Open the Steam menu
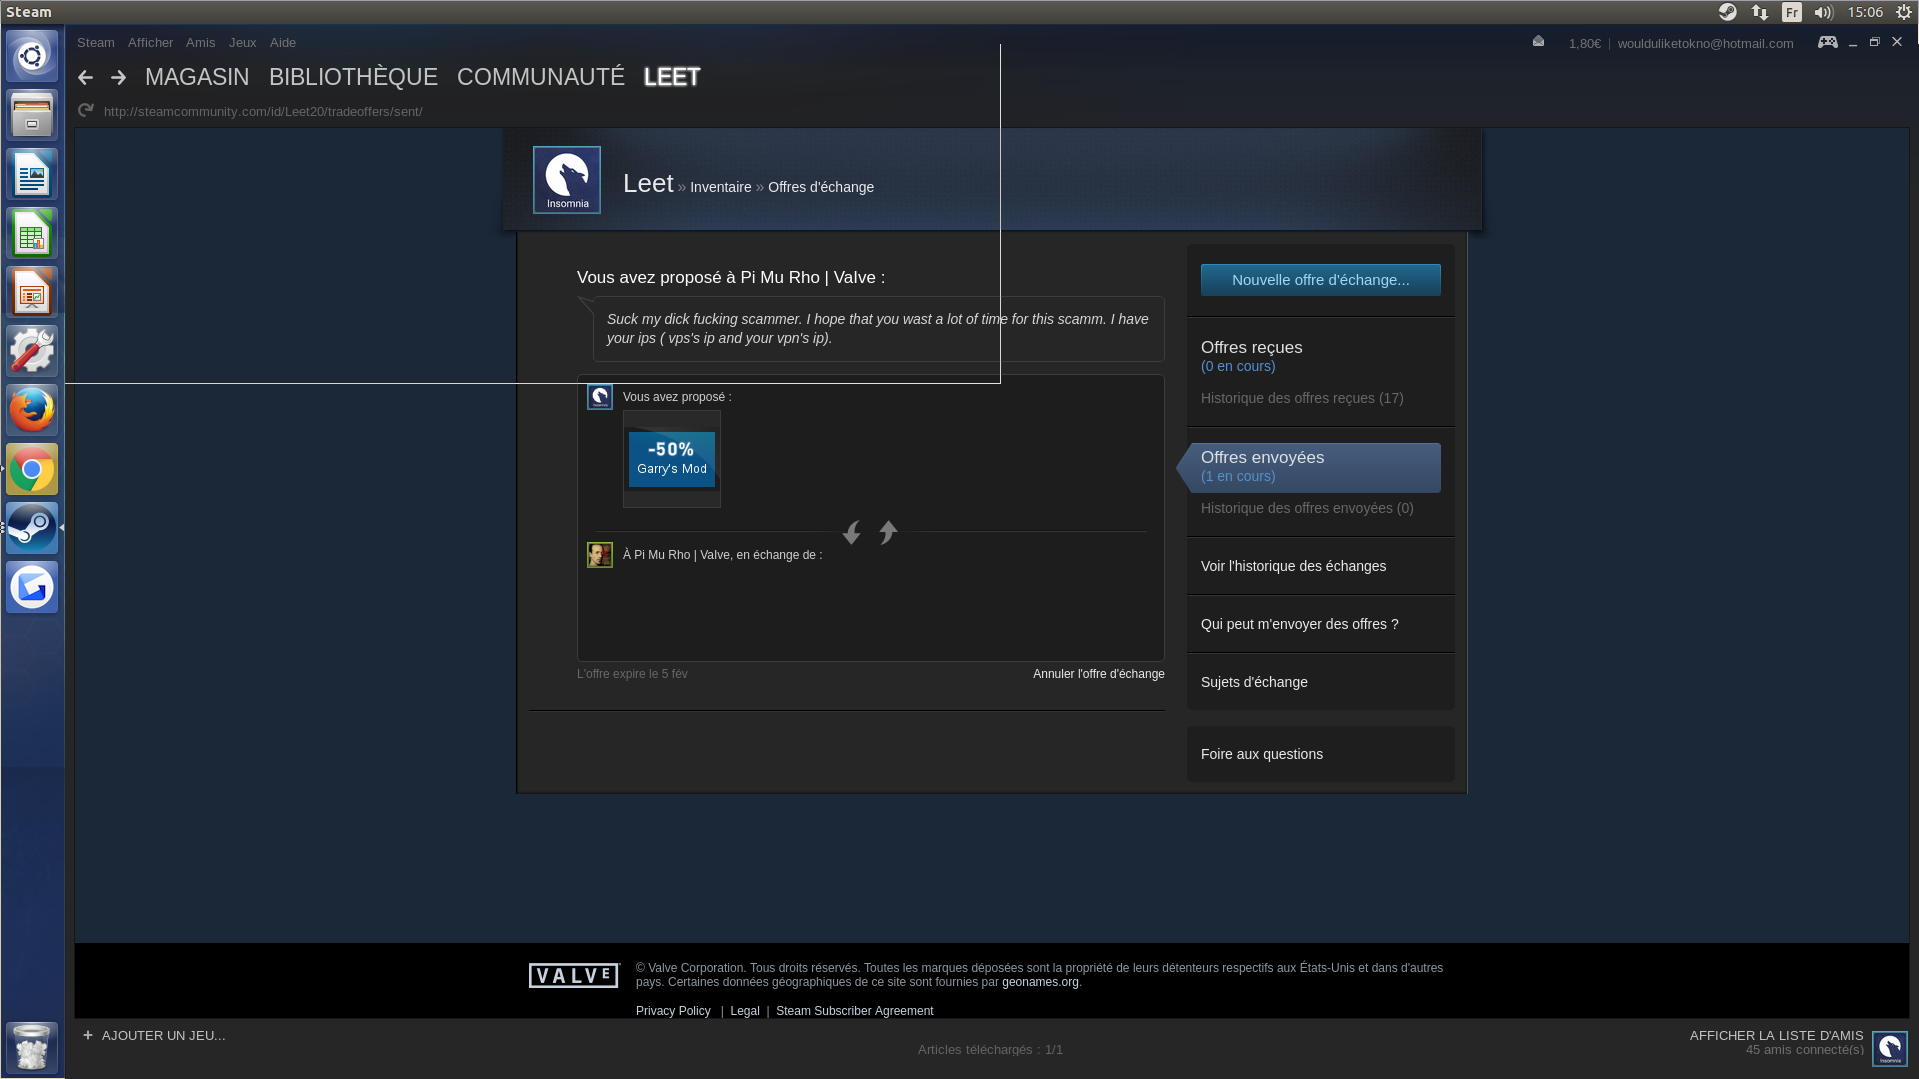The height and width of the screenshot is (1079, 1919). 96,42
